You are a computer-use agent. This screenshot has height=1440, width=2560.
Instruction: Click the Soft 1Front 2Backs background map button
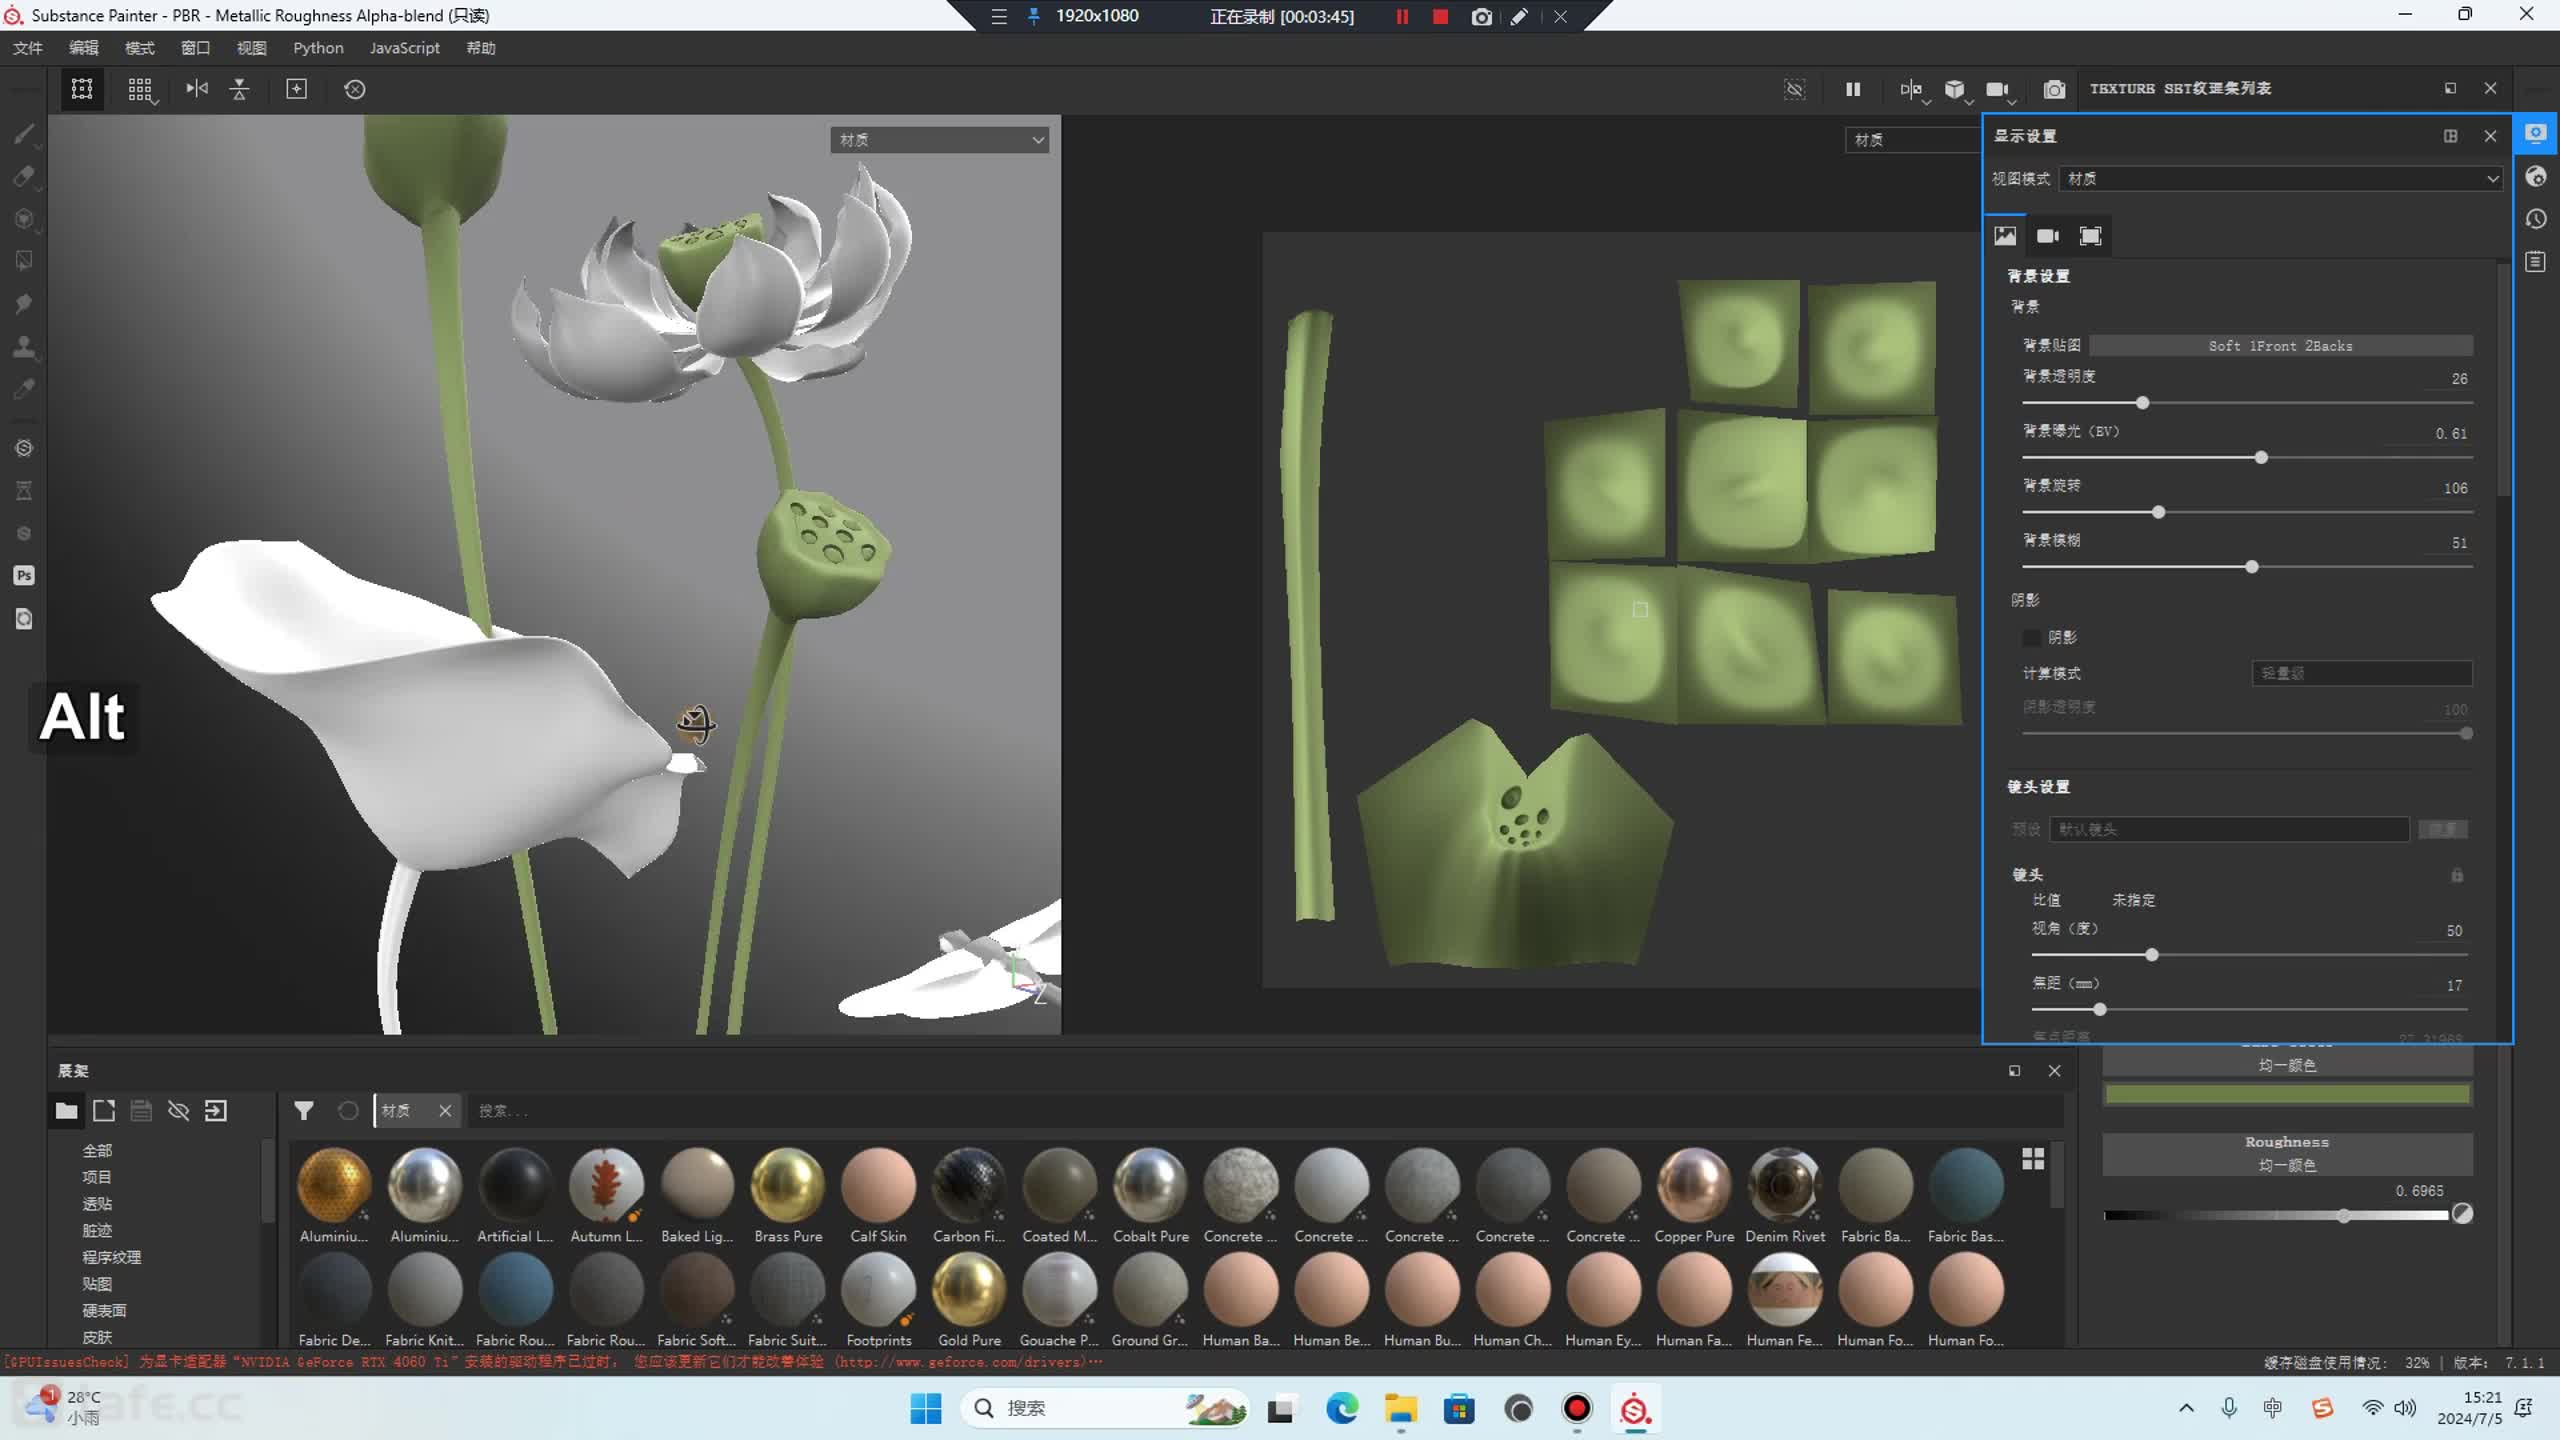tap(2281, 346)
